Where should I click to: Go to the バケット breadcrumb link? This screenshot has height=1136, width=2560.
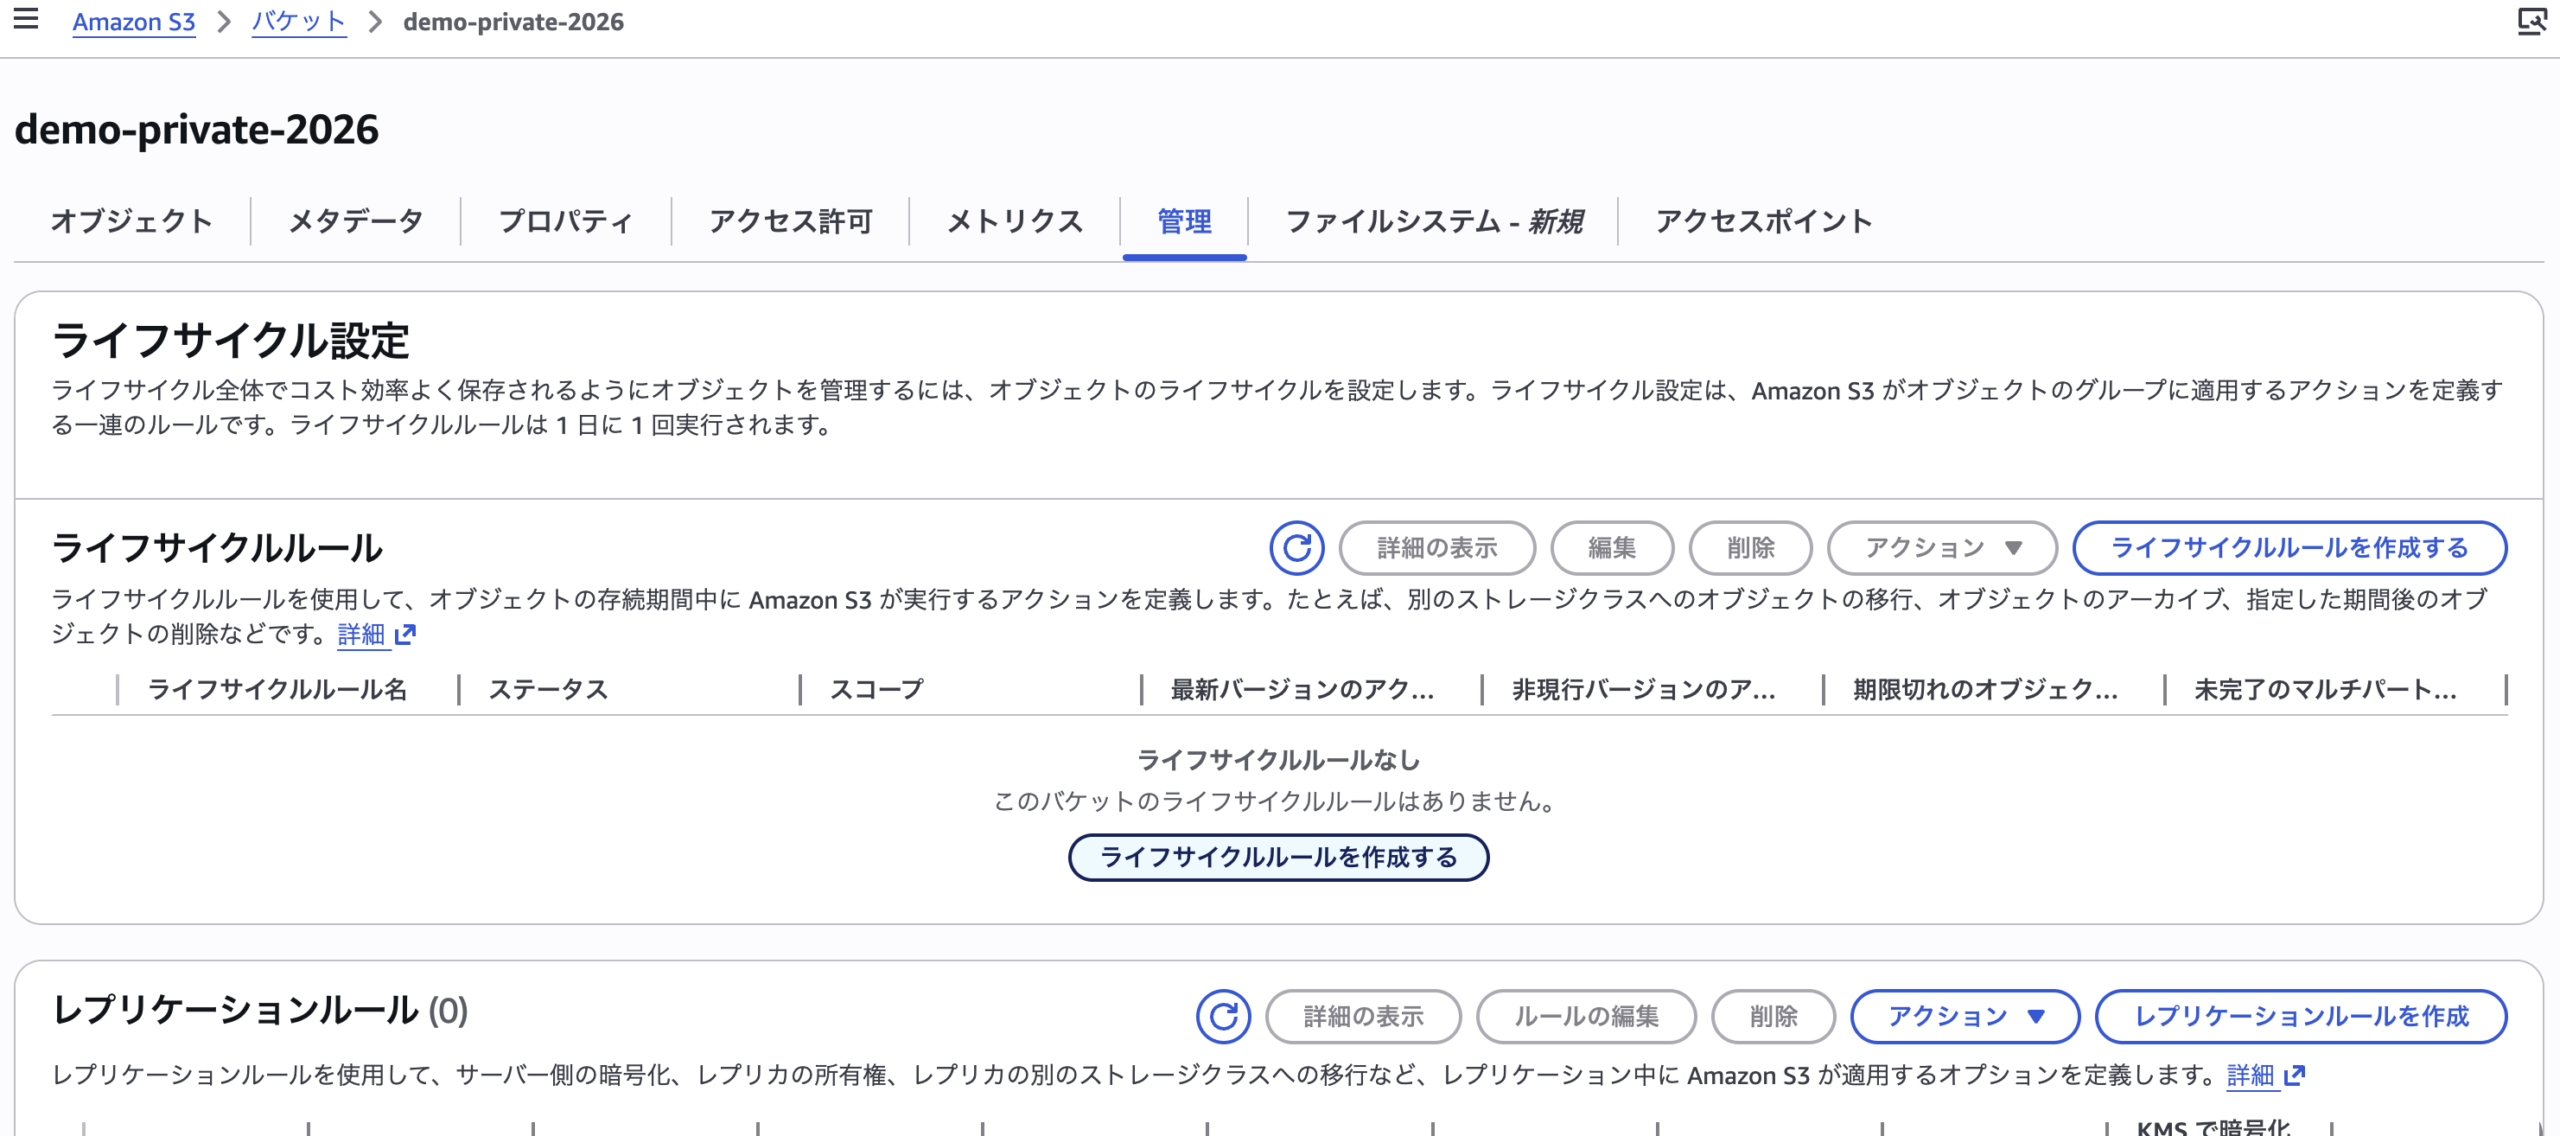[298, 22]
